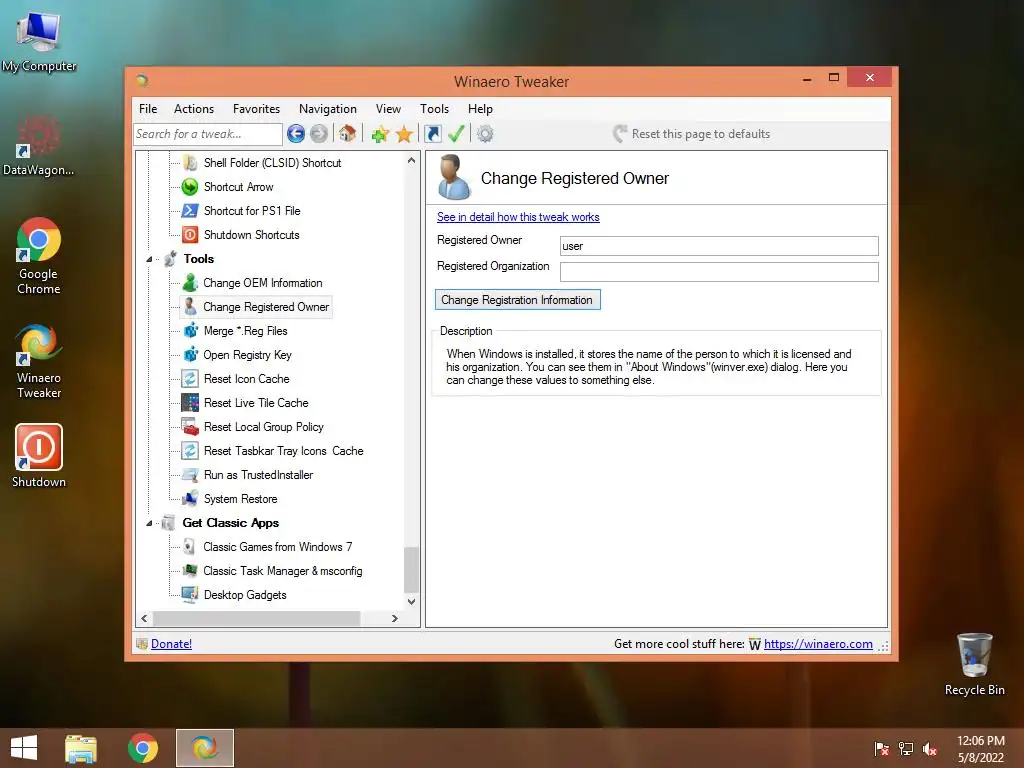Focus the Search for a tweak box
This screenshot has height=768, width=1024.
[x=208, y=134]
